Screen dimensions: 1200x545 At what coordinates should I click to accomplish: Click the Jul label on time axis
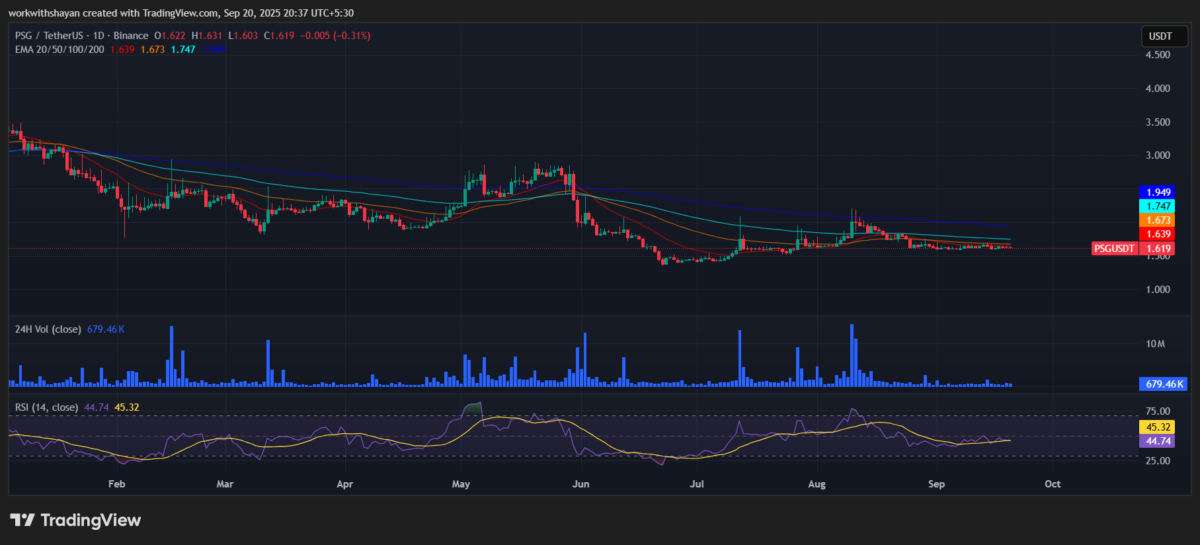click(697, 483)
